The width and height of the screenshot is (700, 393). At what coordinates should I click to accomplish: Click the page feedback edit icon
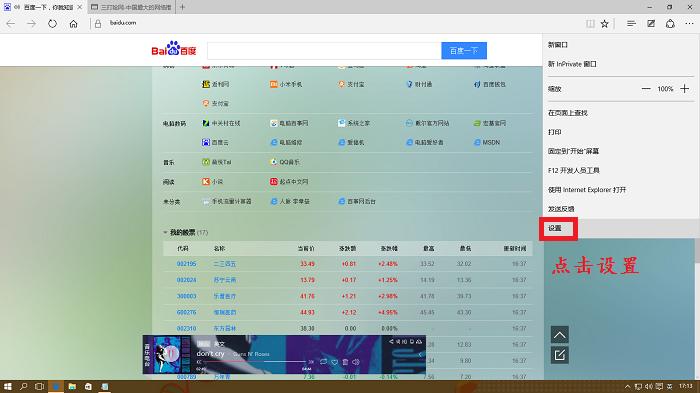[559, 355]
